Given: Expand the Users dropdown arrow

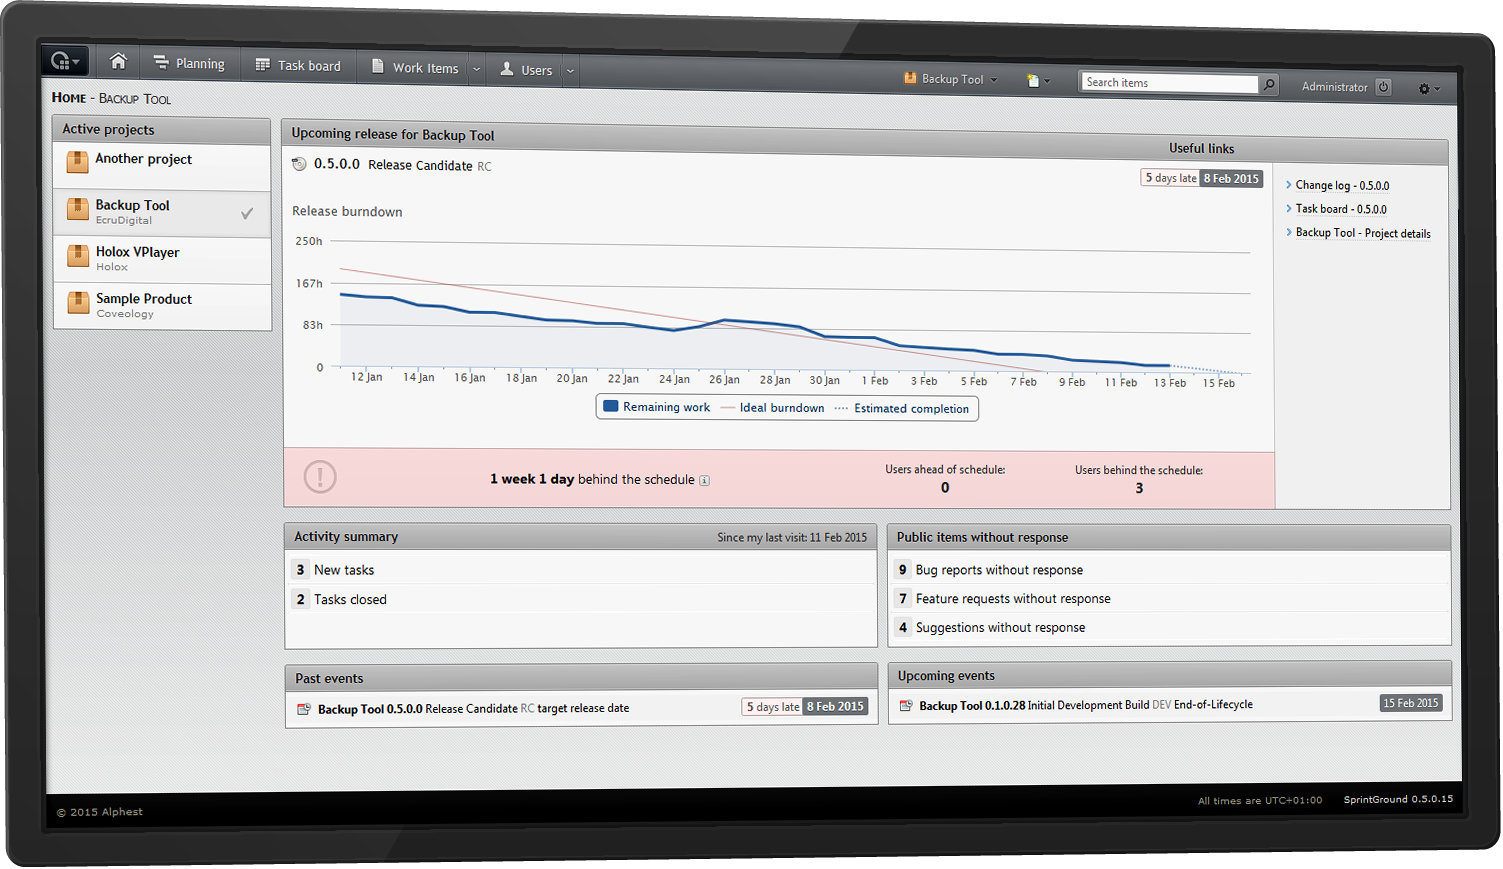Looking at the screenshot, I should click(570, 71).
